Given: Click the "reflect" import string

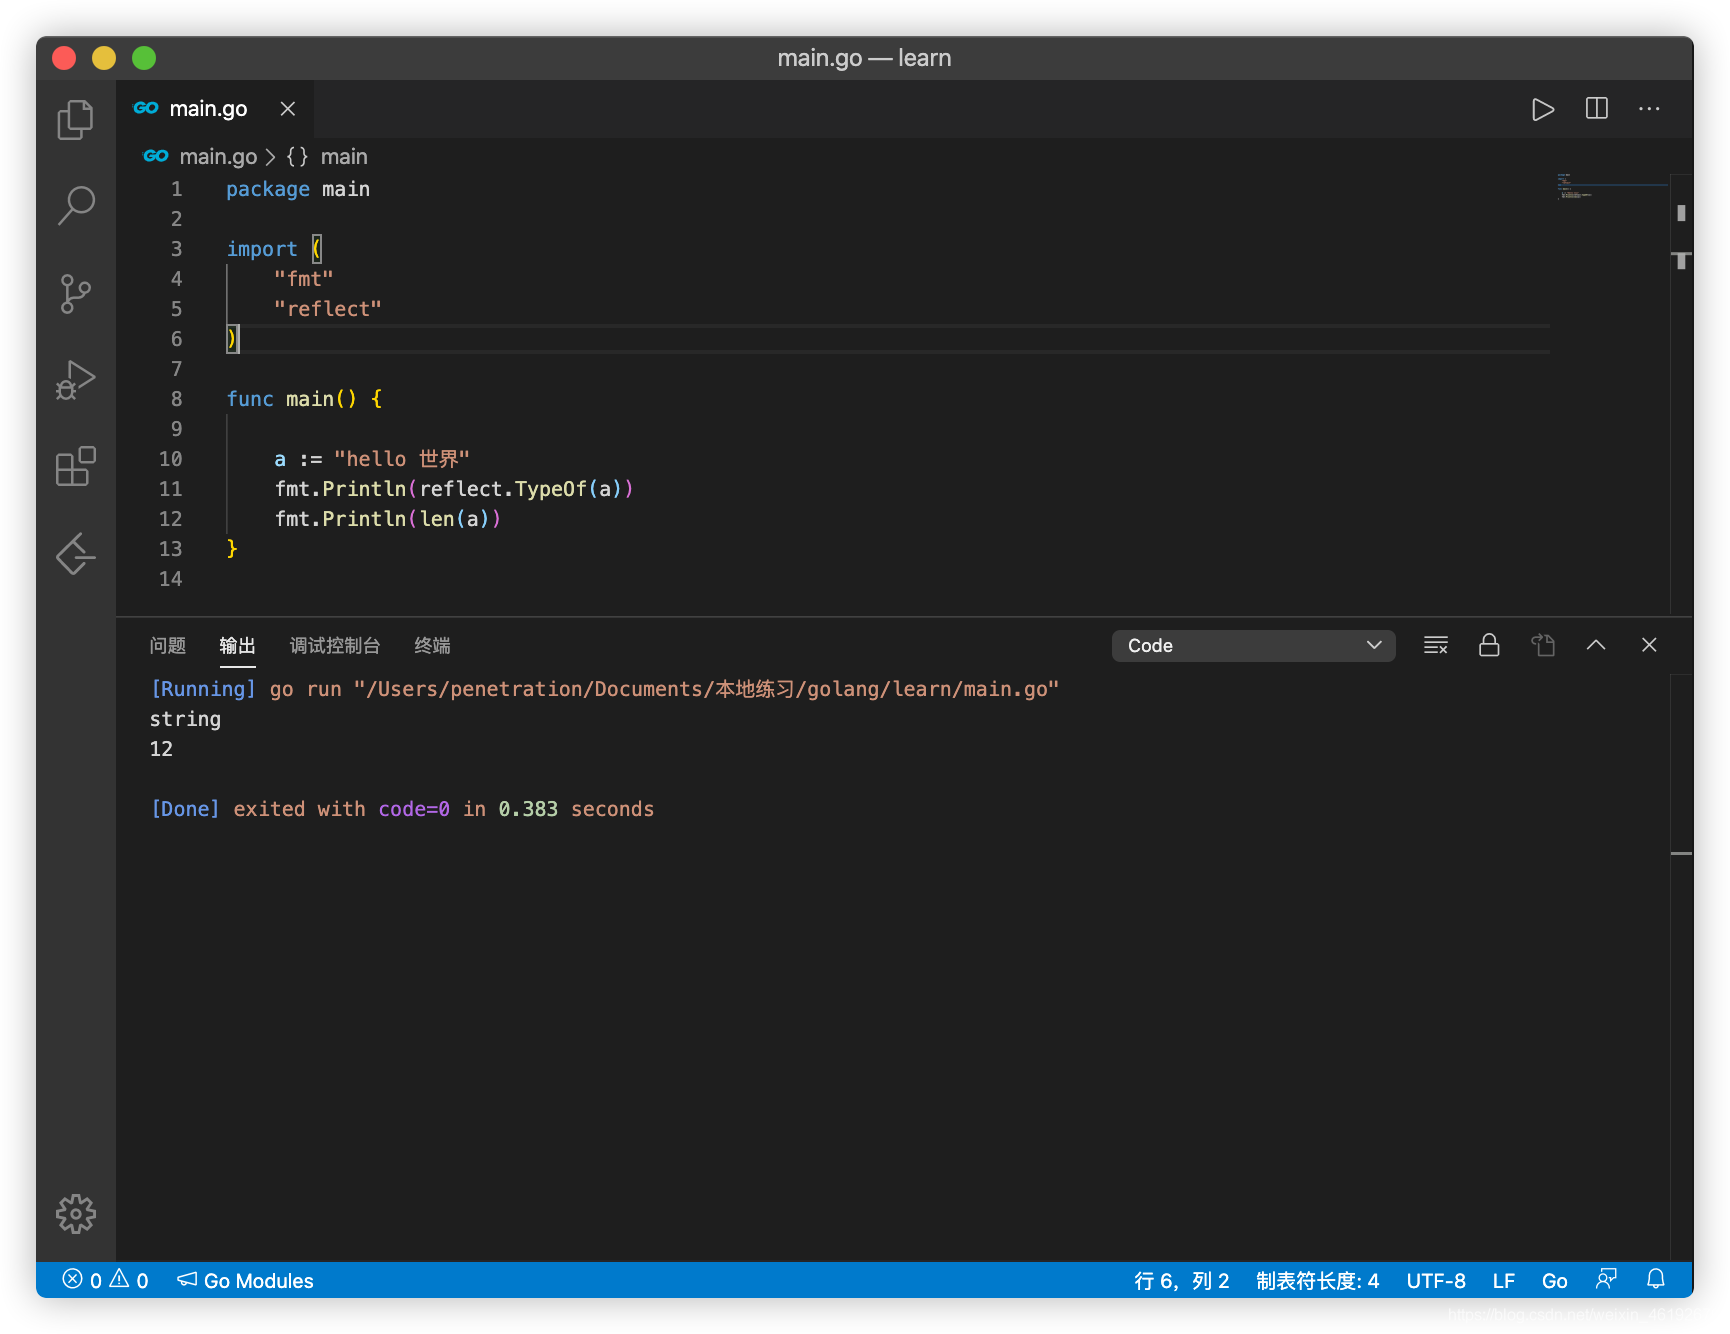Looking at the screenshot, I should coord(328,309).
